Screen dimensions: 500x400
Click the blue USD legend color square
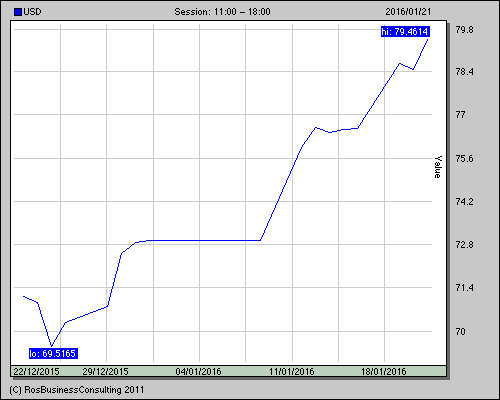point(18,12)
